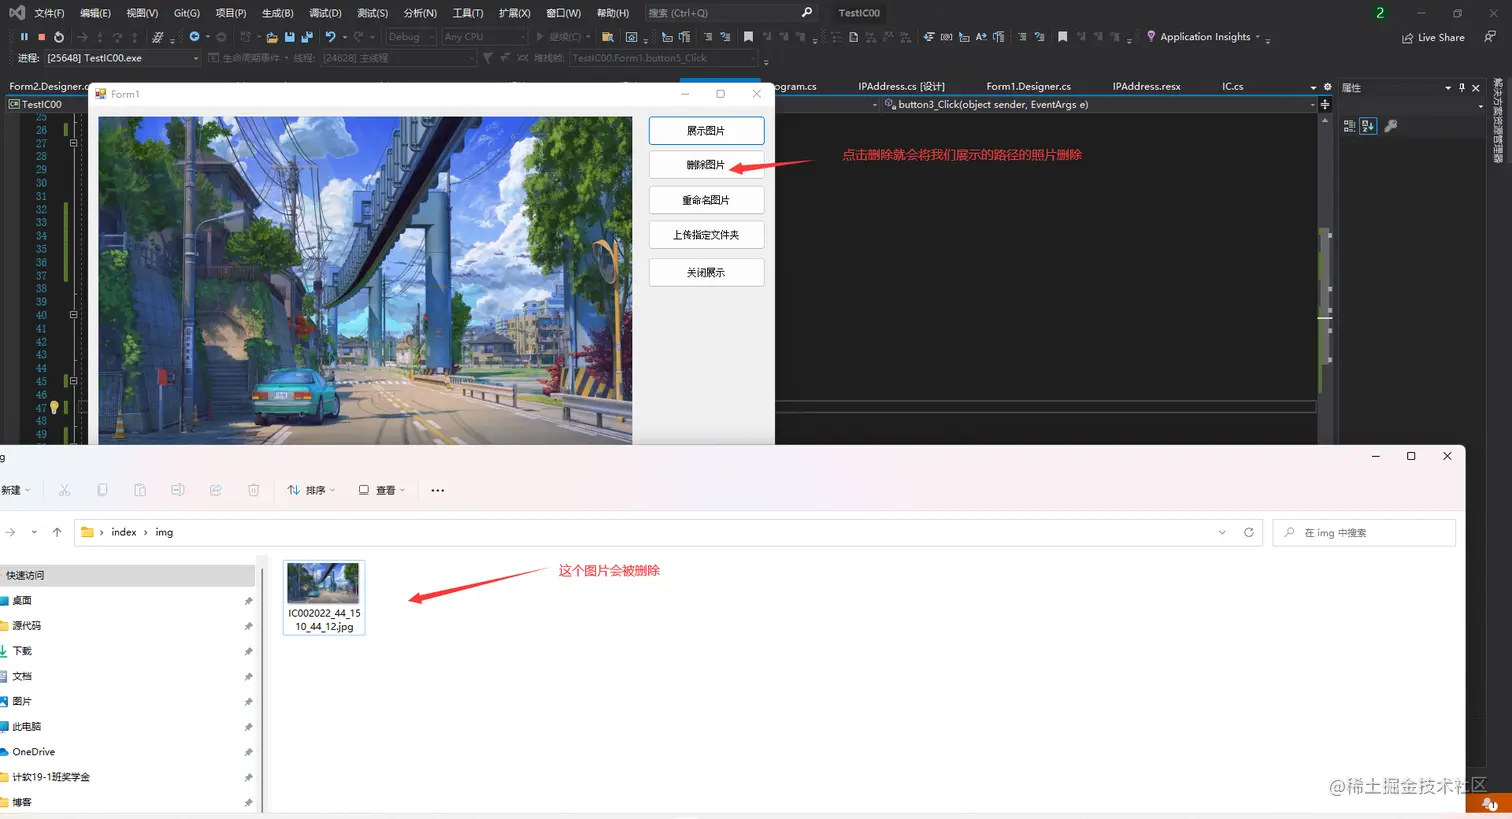Open 下载 in the Explorer sidebar
Viewport: 1512px width, 819px height.
coord(22,650)
